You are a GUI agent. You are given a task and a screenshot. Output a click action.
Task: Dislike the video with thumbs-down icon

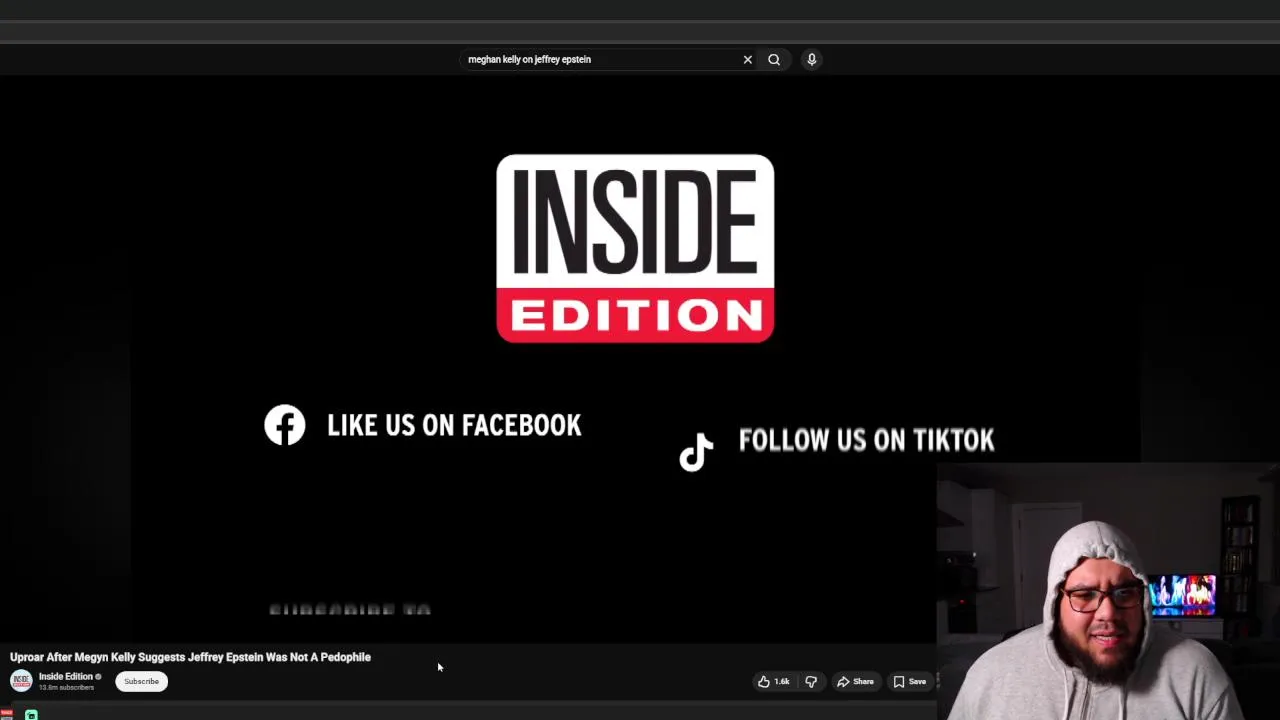pos(811,681)
